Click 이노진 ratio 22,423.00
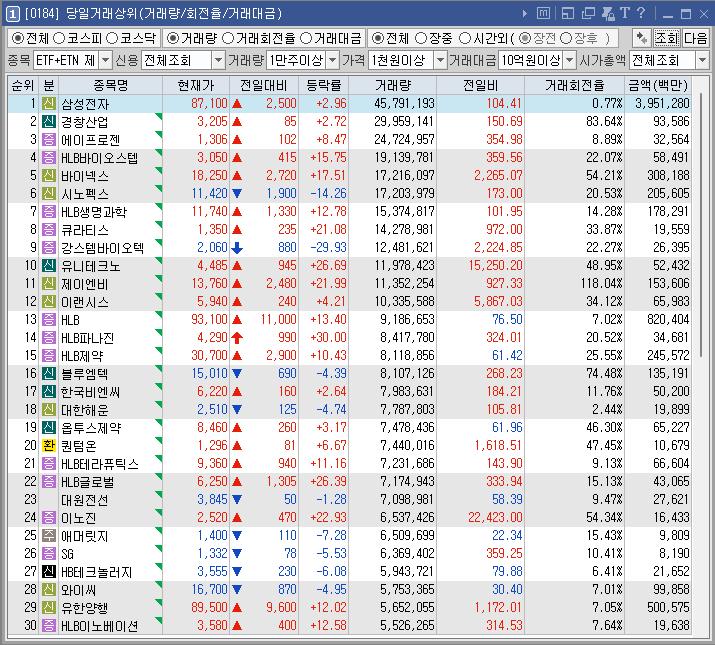This screenshot has height=645, width=715. (495, 517)
